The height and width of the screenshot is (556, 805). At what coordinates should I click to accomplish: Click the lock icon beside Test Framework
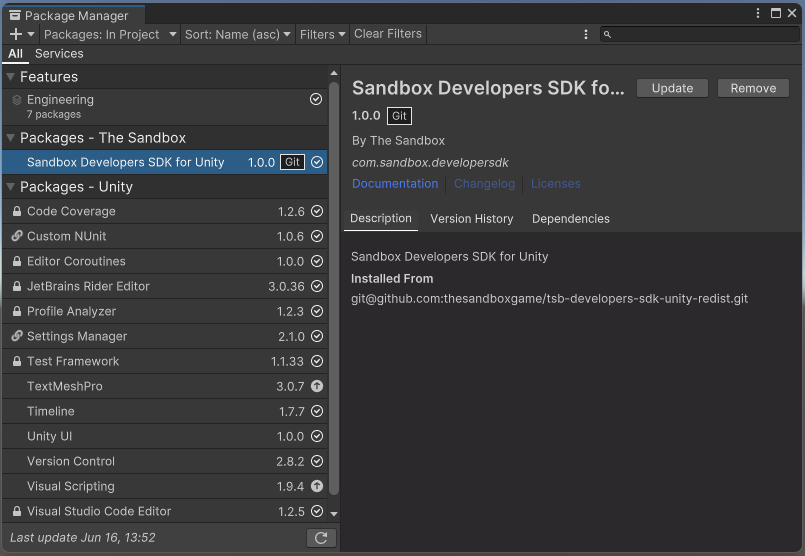click(x=17, y=361)
